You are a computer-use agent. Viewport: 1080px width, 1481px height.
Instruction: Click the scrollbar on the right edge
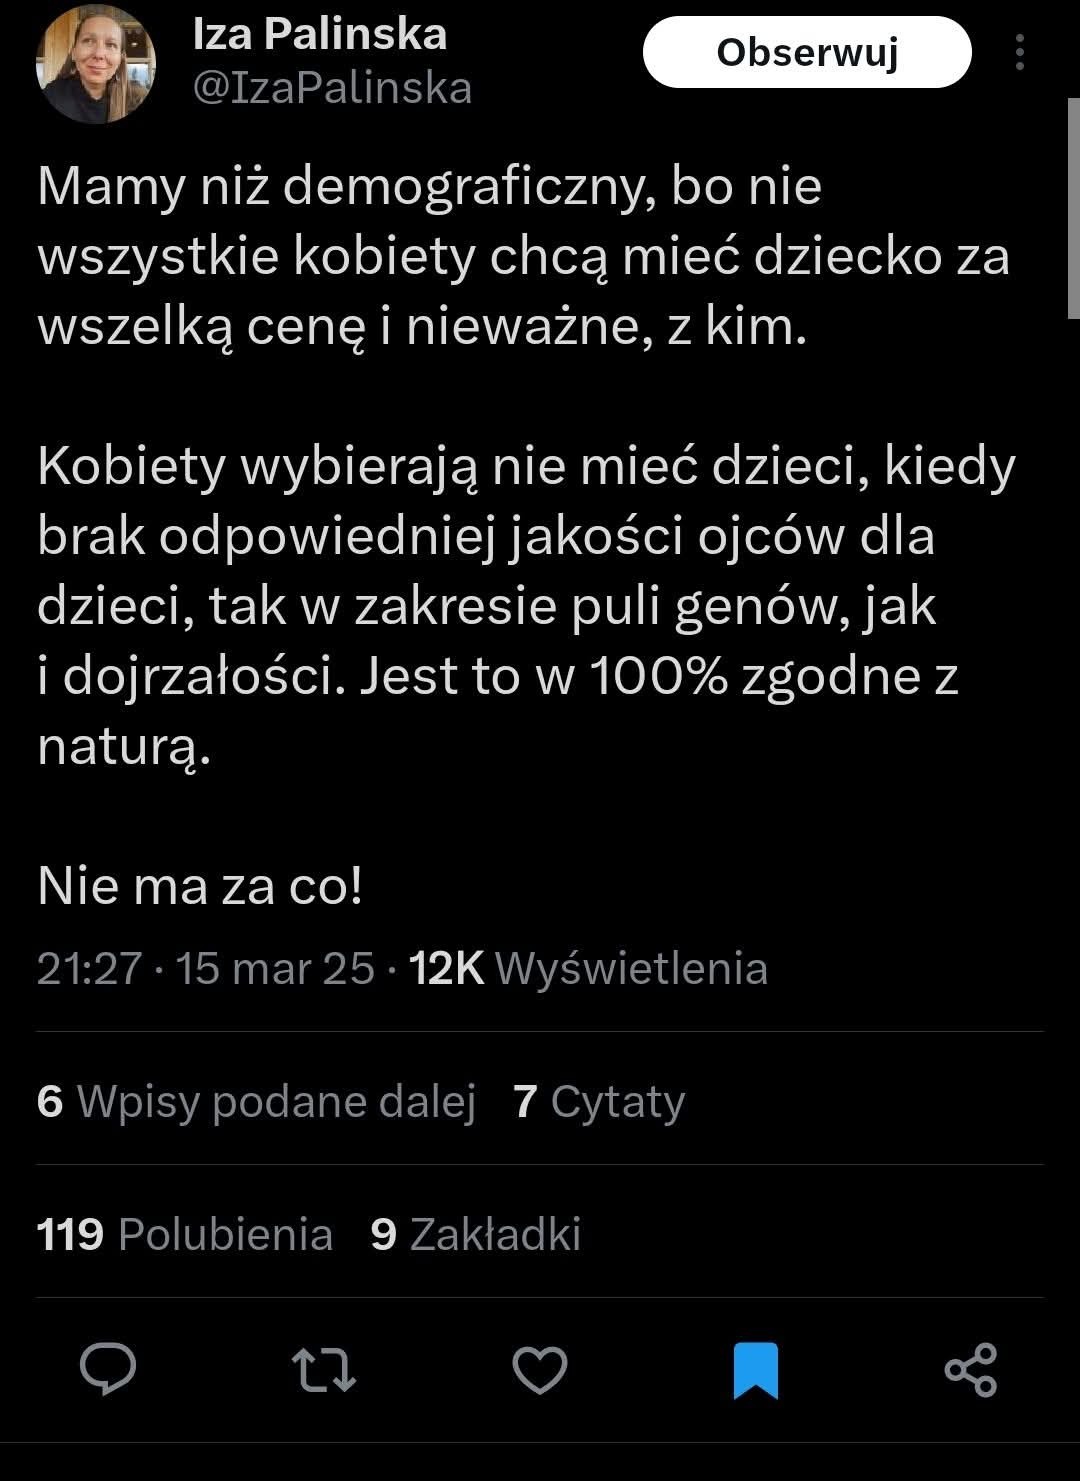(1073, 210)
